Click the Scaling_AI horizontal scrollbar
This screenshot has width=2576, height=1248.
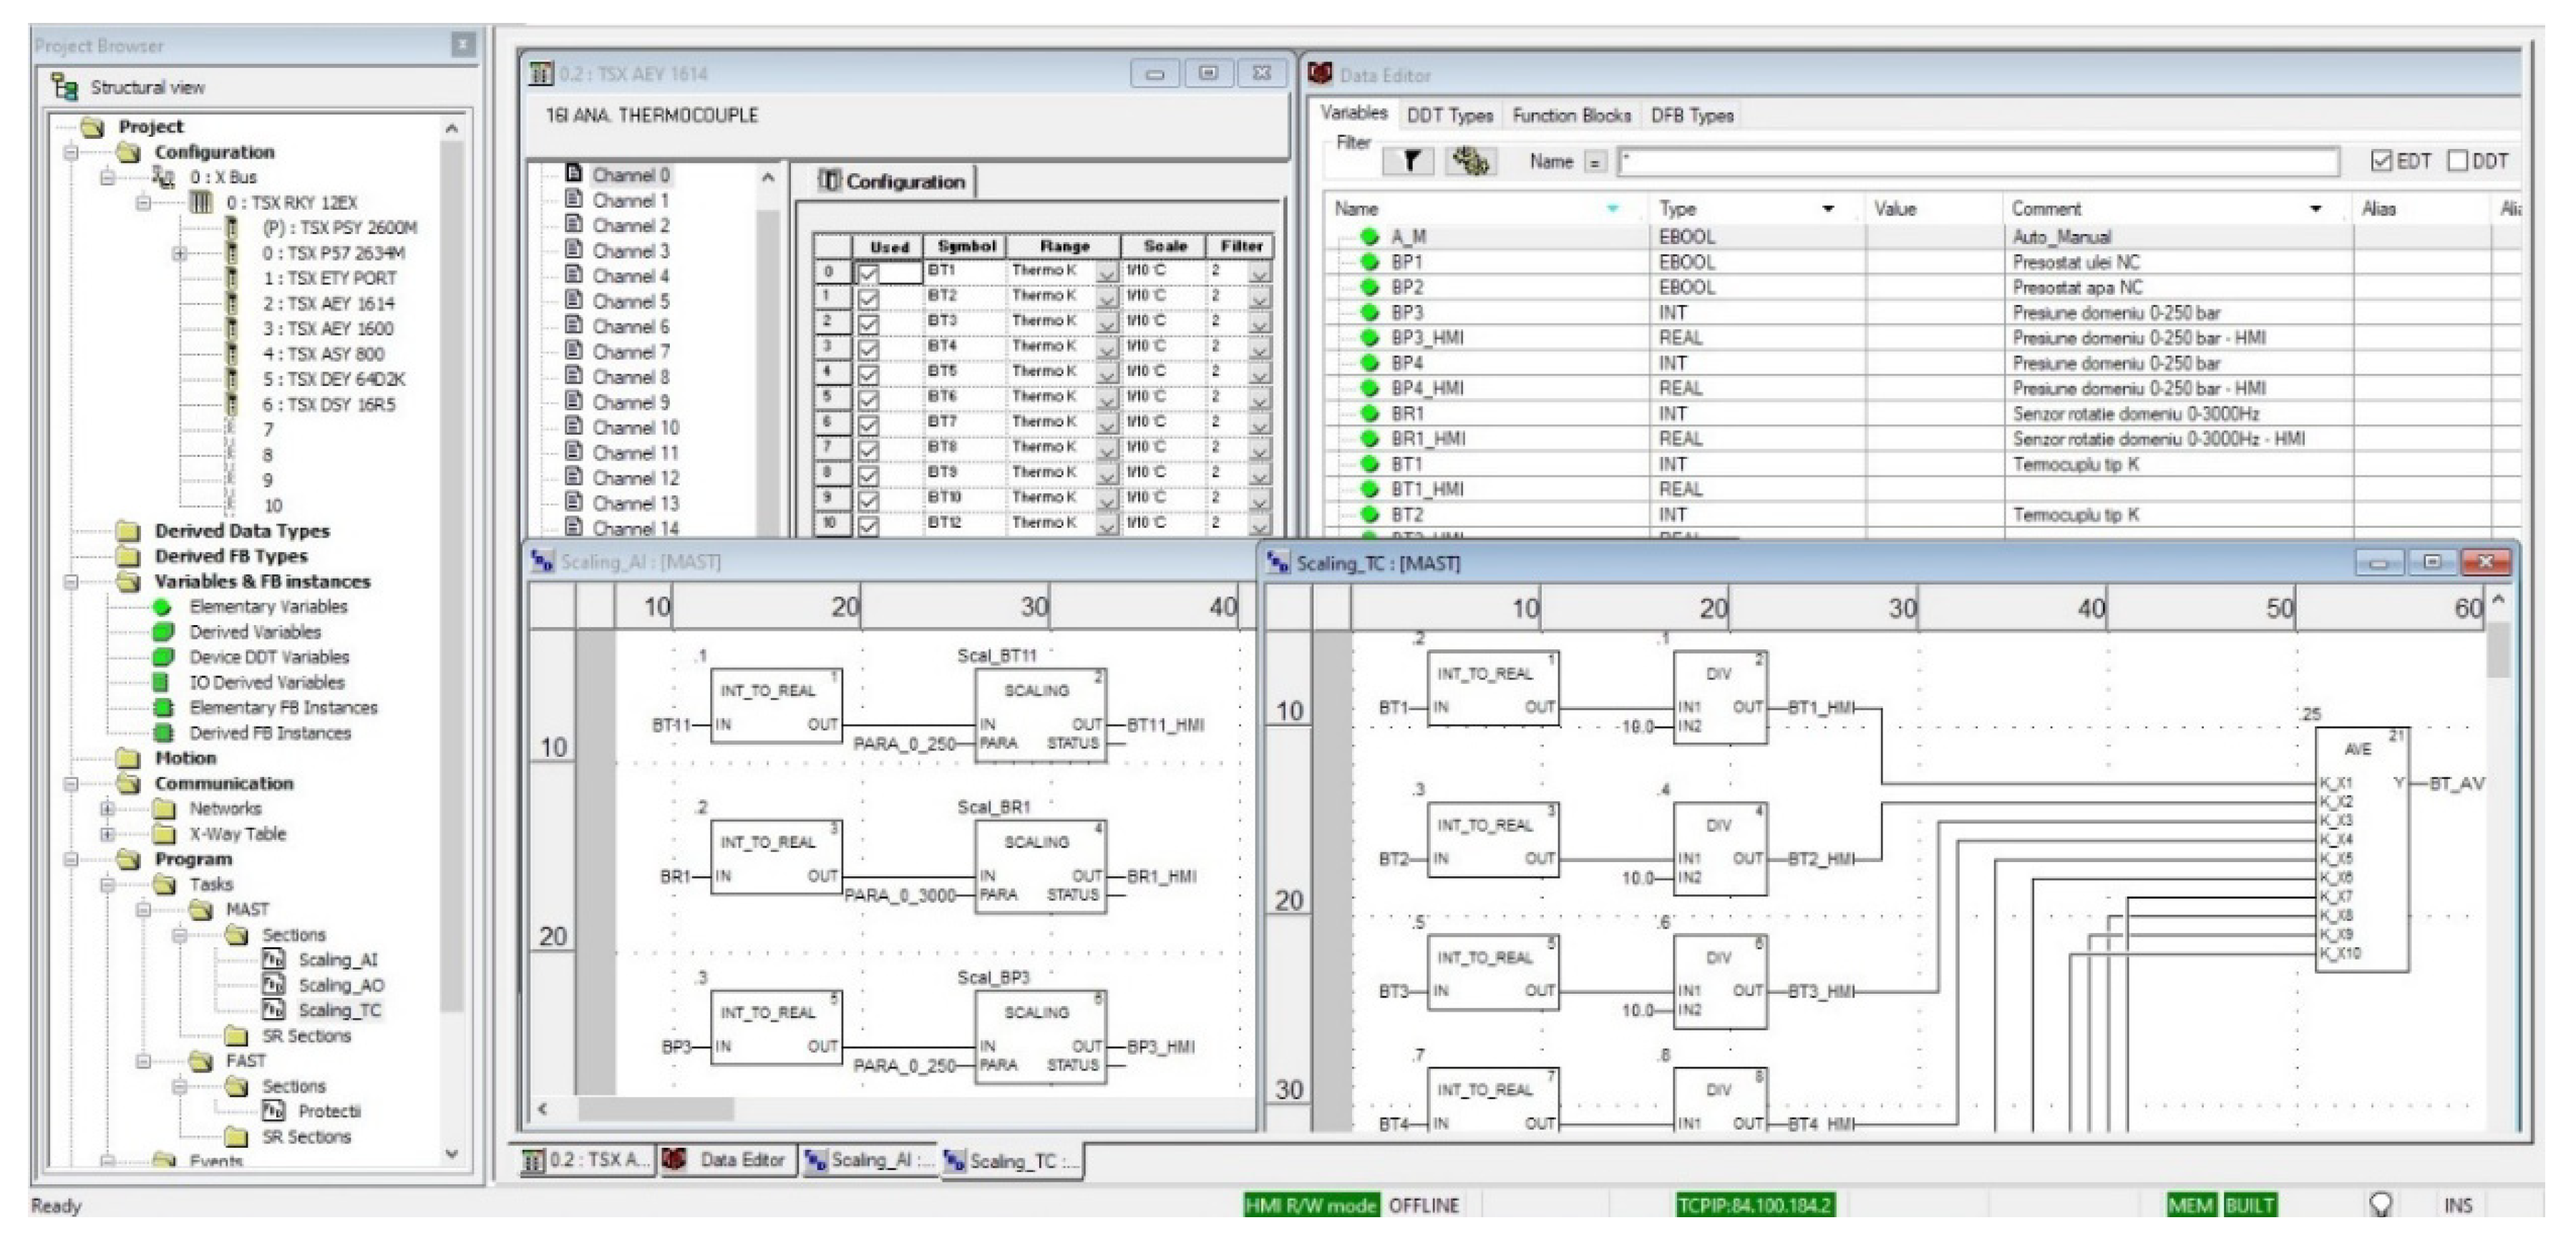pyautogui.click(x=656, y=1109)
